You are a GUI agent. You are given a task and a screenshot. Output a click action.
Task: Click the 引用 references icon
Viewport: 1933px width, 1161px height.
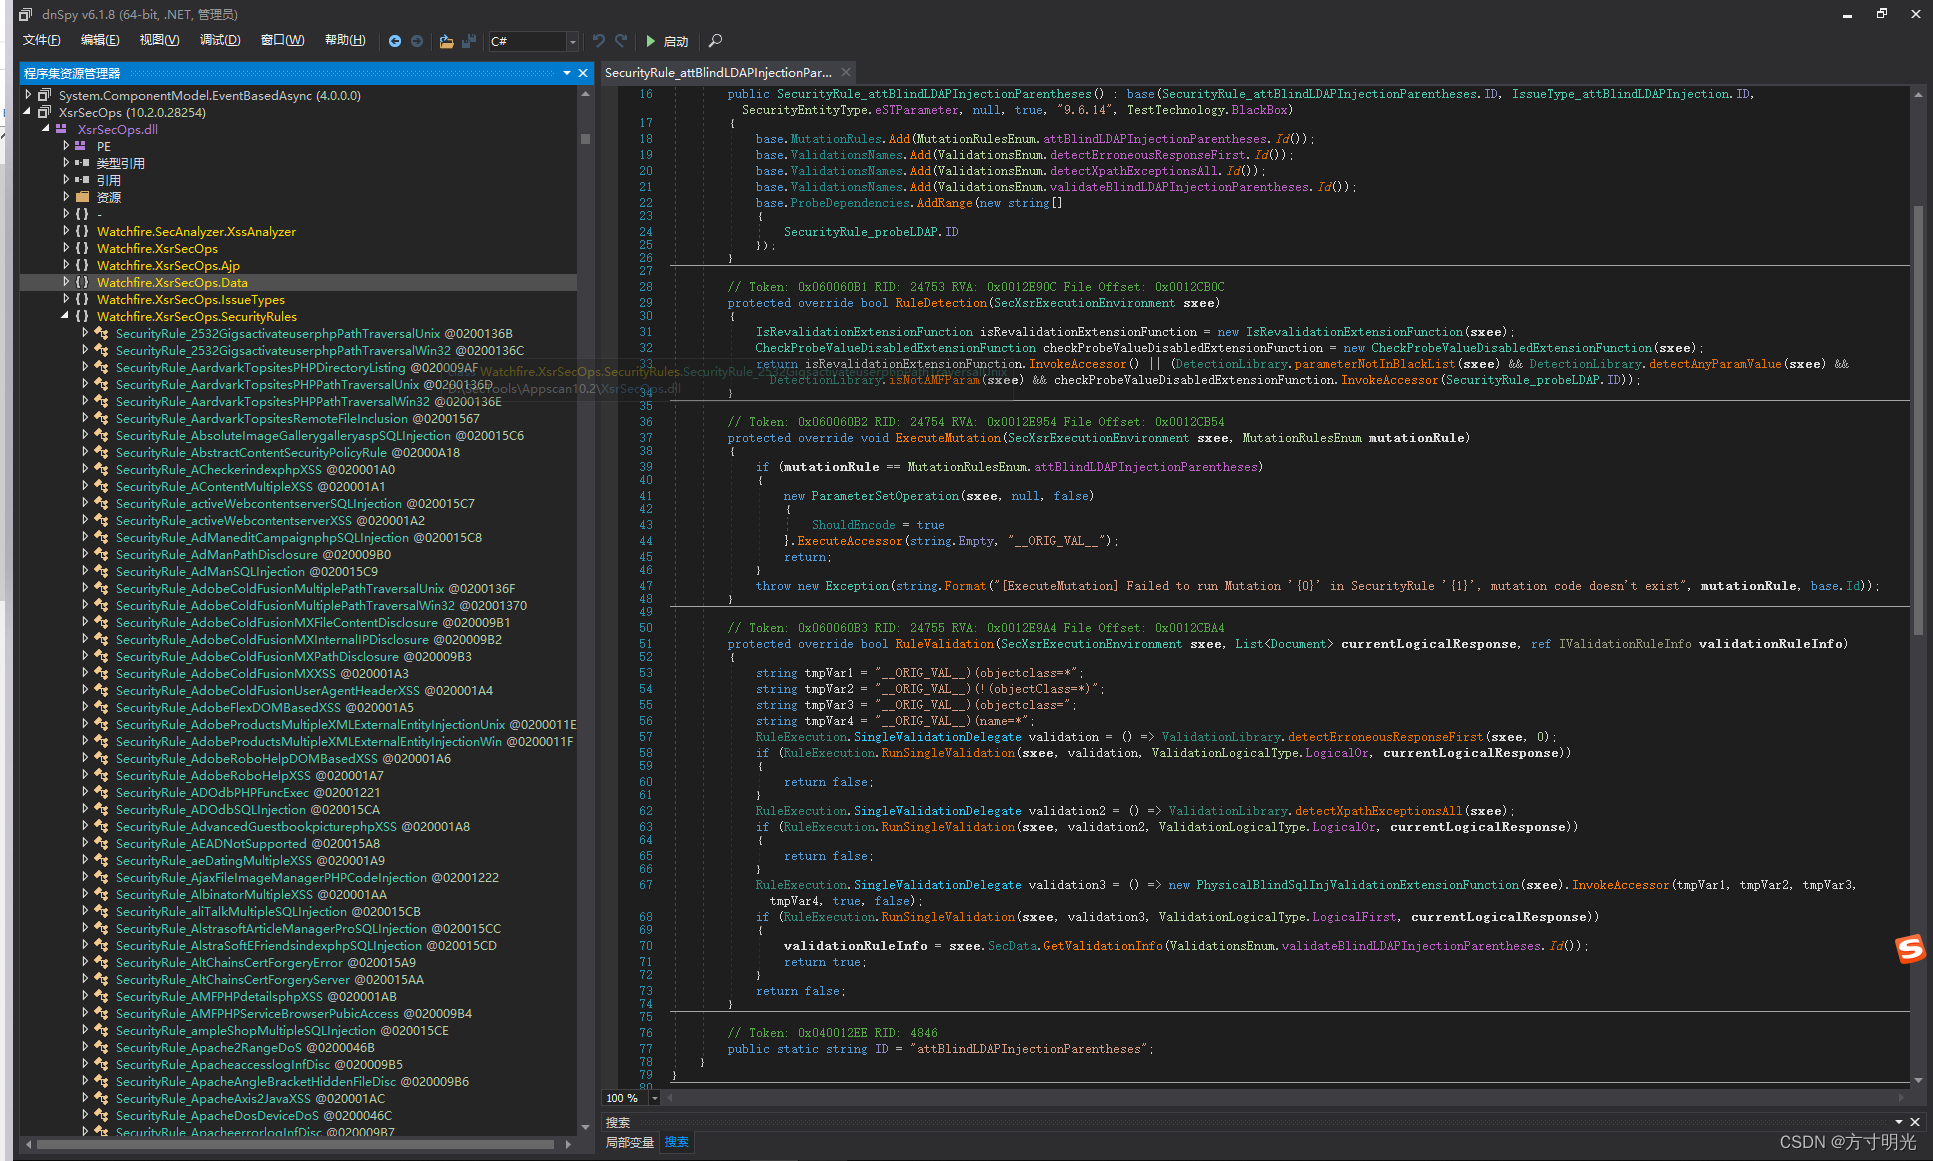click(82, 180)
